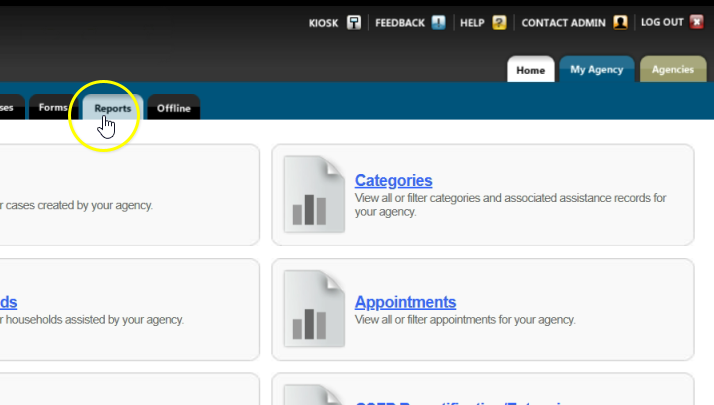Click the Feedback icon beside FEEDBACK label
The height and width of the screenshot is (405, 714).
[x=438, y=22]
